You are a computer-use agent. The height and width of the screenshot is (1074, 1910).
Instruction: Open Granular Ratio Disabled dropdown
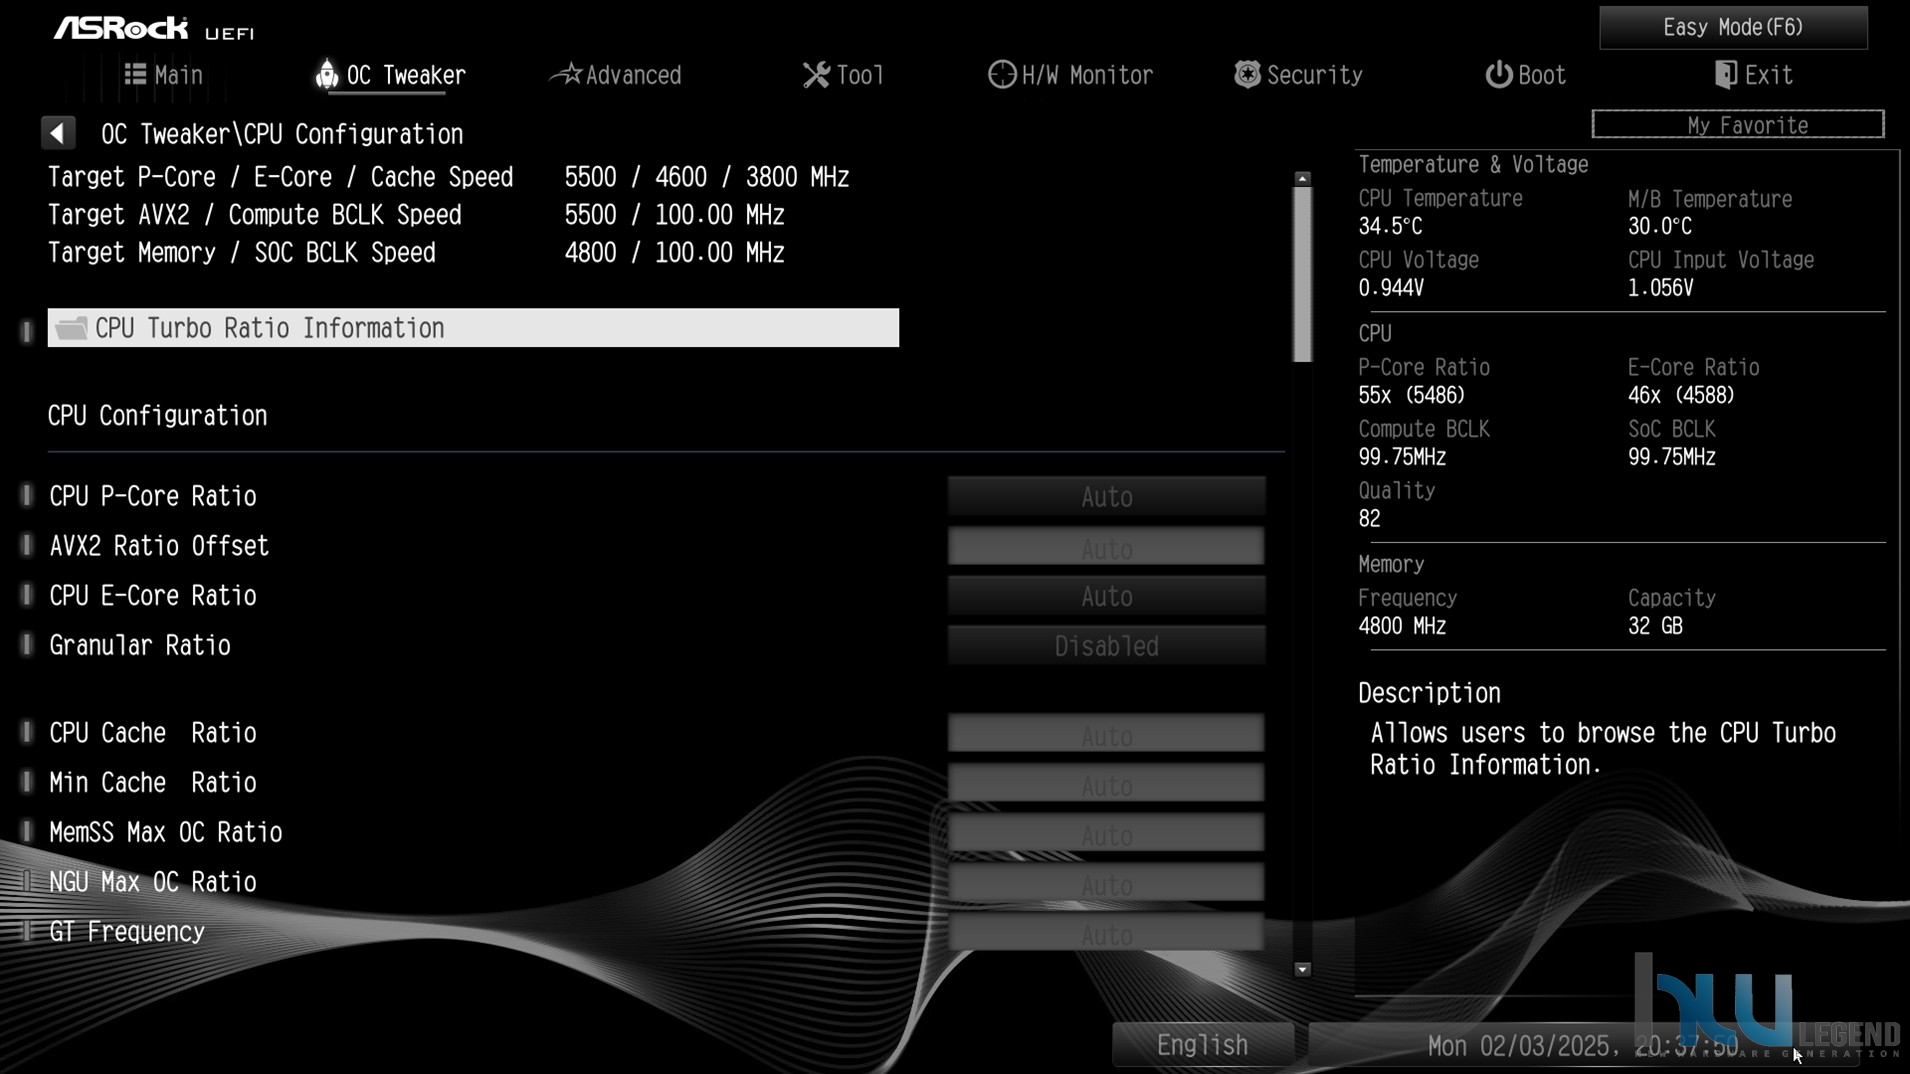click(1106, 646)
